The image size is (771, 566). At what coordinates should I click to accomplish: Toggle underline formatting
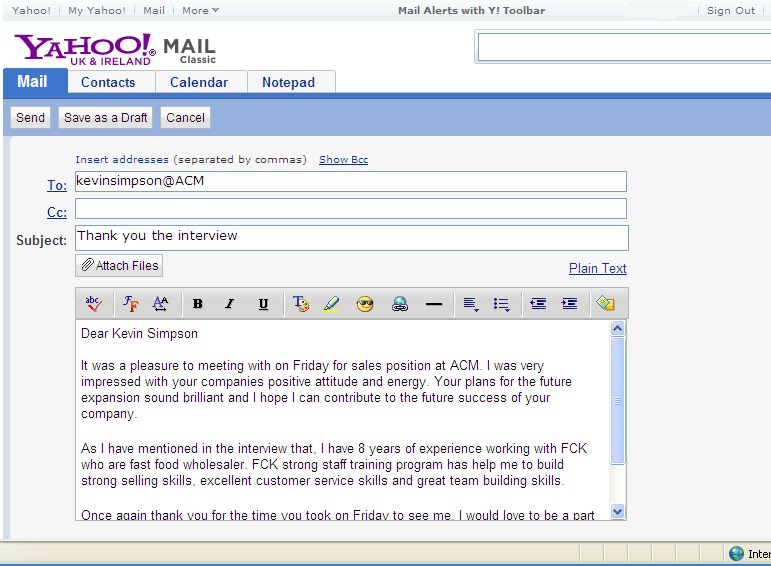click(x=263, y=304)
